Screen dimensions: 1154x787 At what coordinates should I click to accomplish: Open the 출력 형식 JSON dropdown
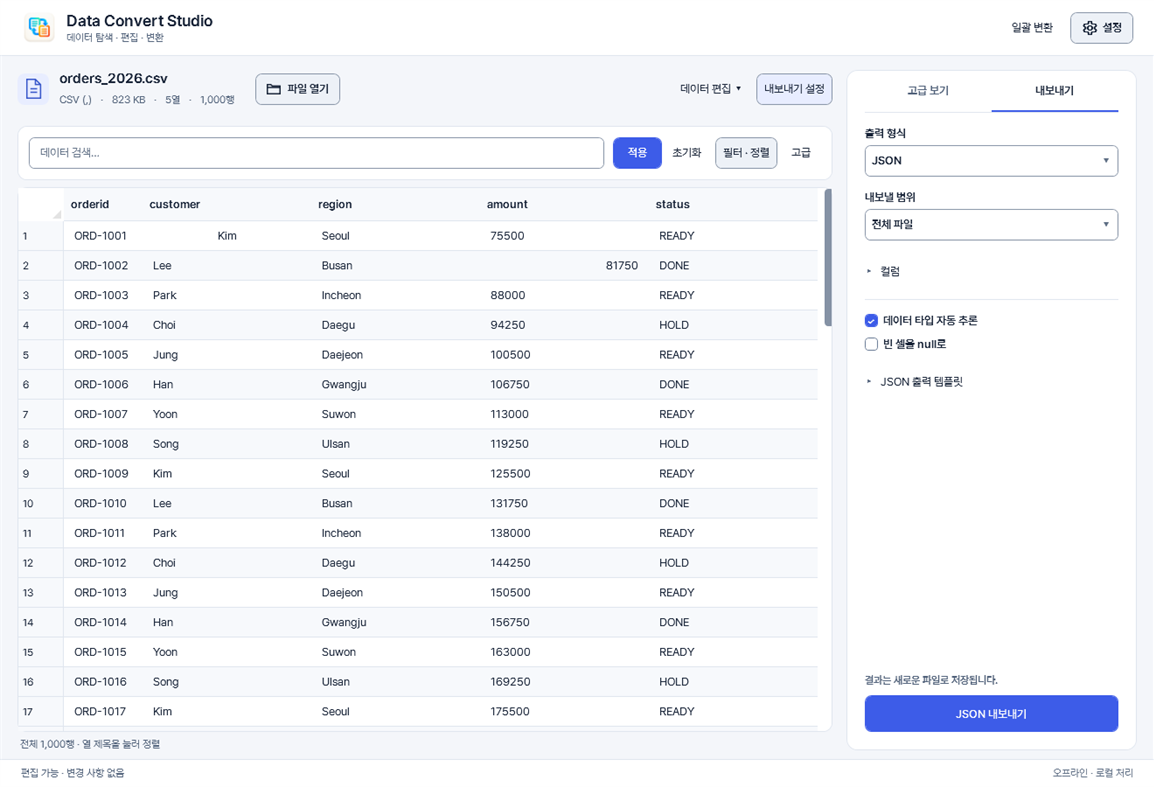coord(991,160)
